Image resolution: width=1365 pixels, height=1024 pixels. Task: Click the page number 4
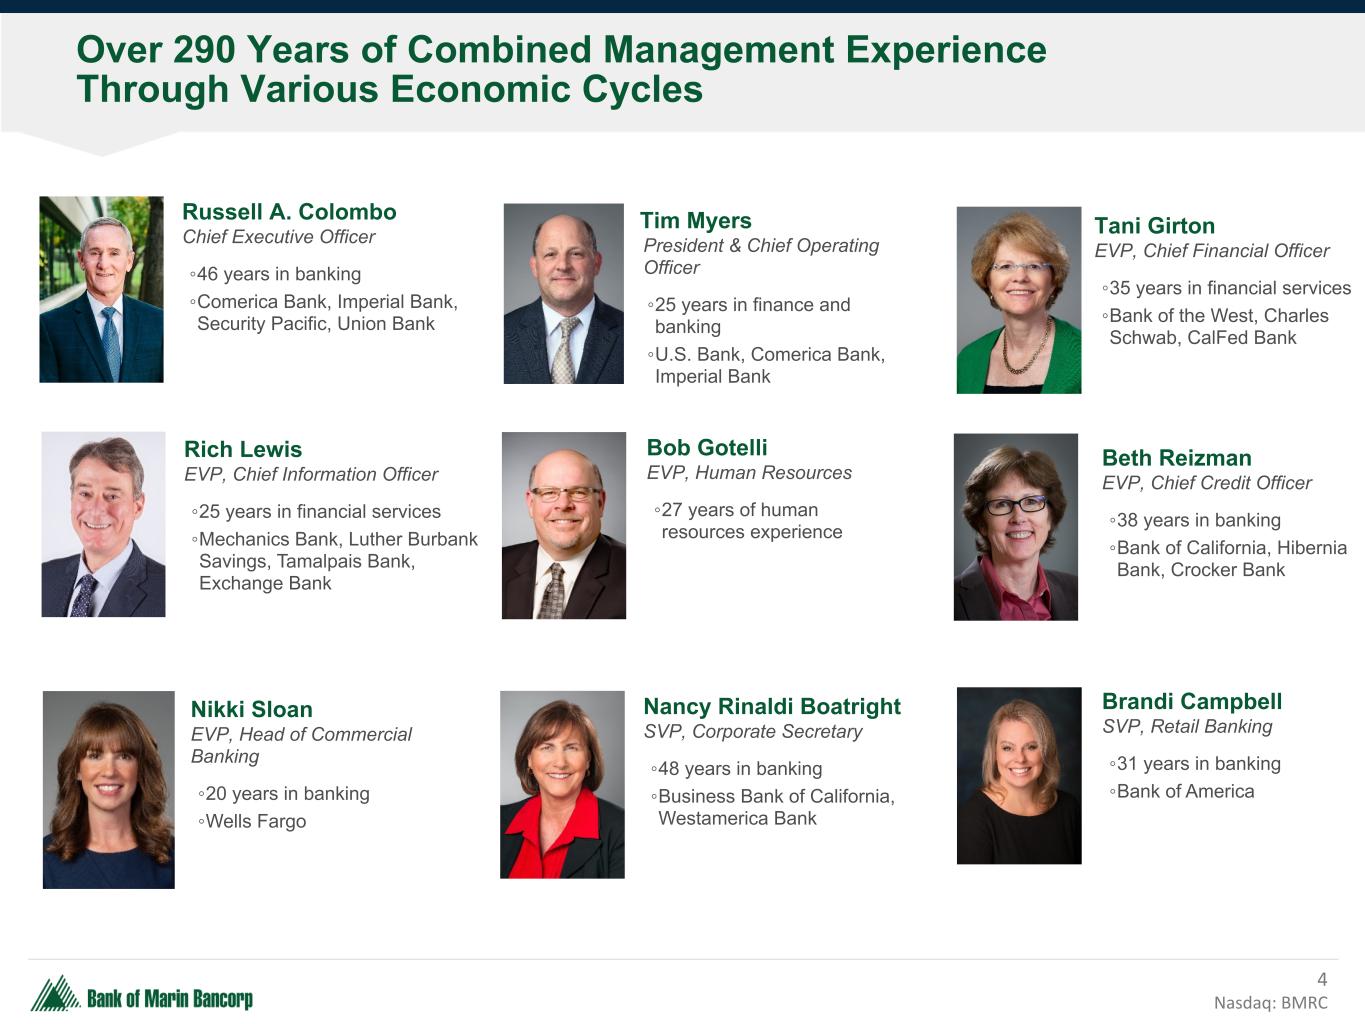click(x=1322, y=980)
